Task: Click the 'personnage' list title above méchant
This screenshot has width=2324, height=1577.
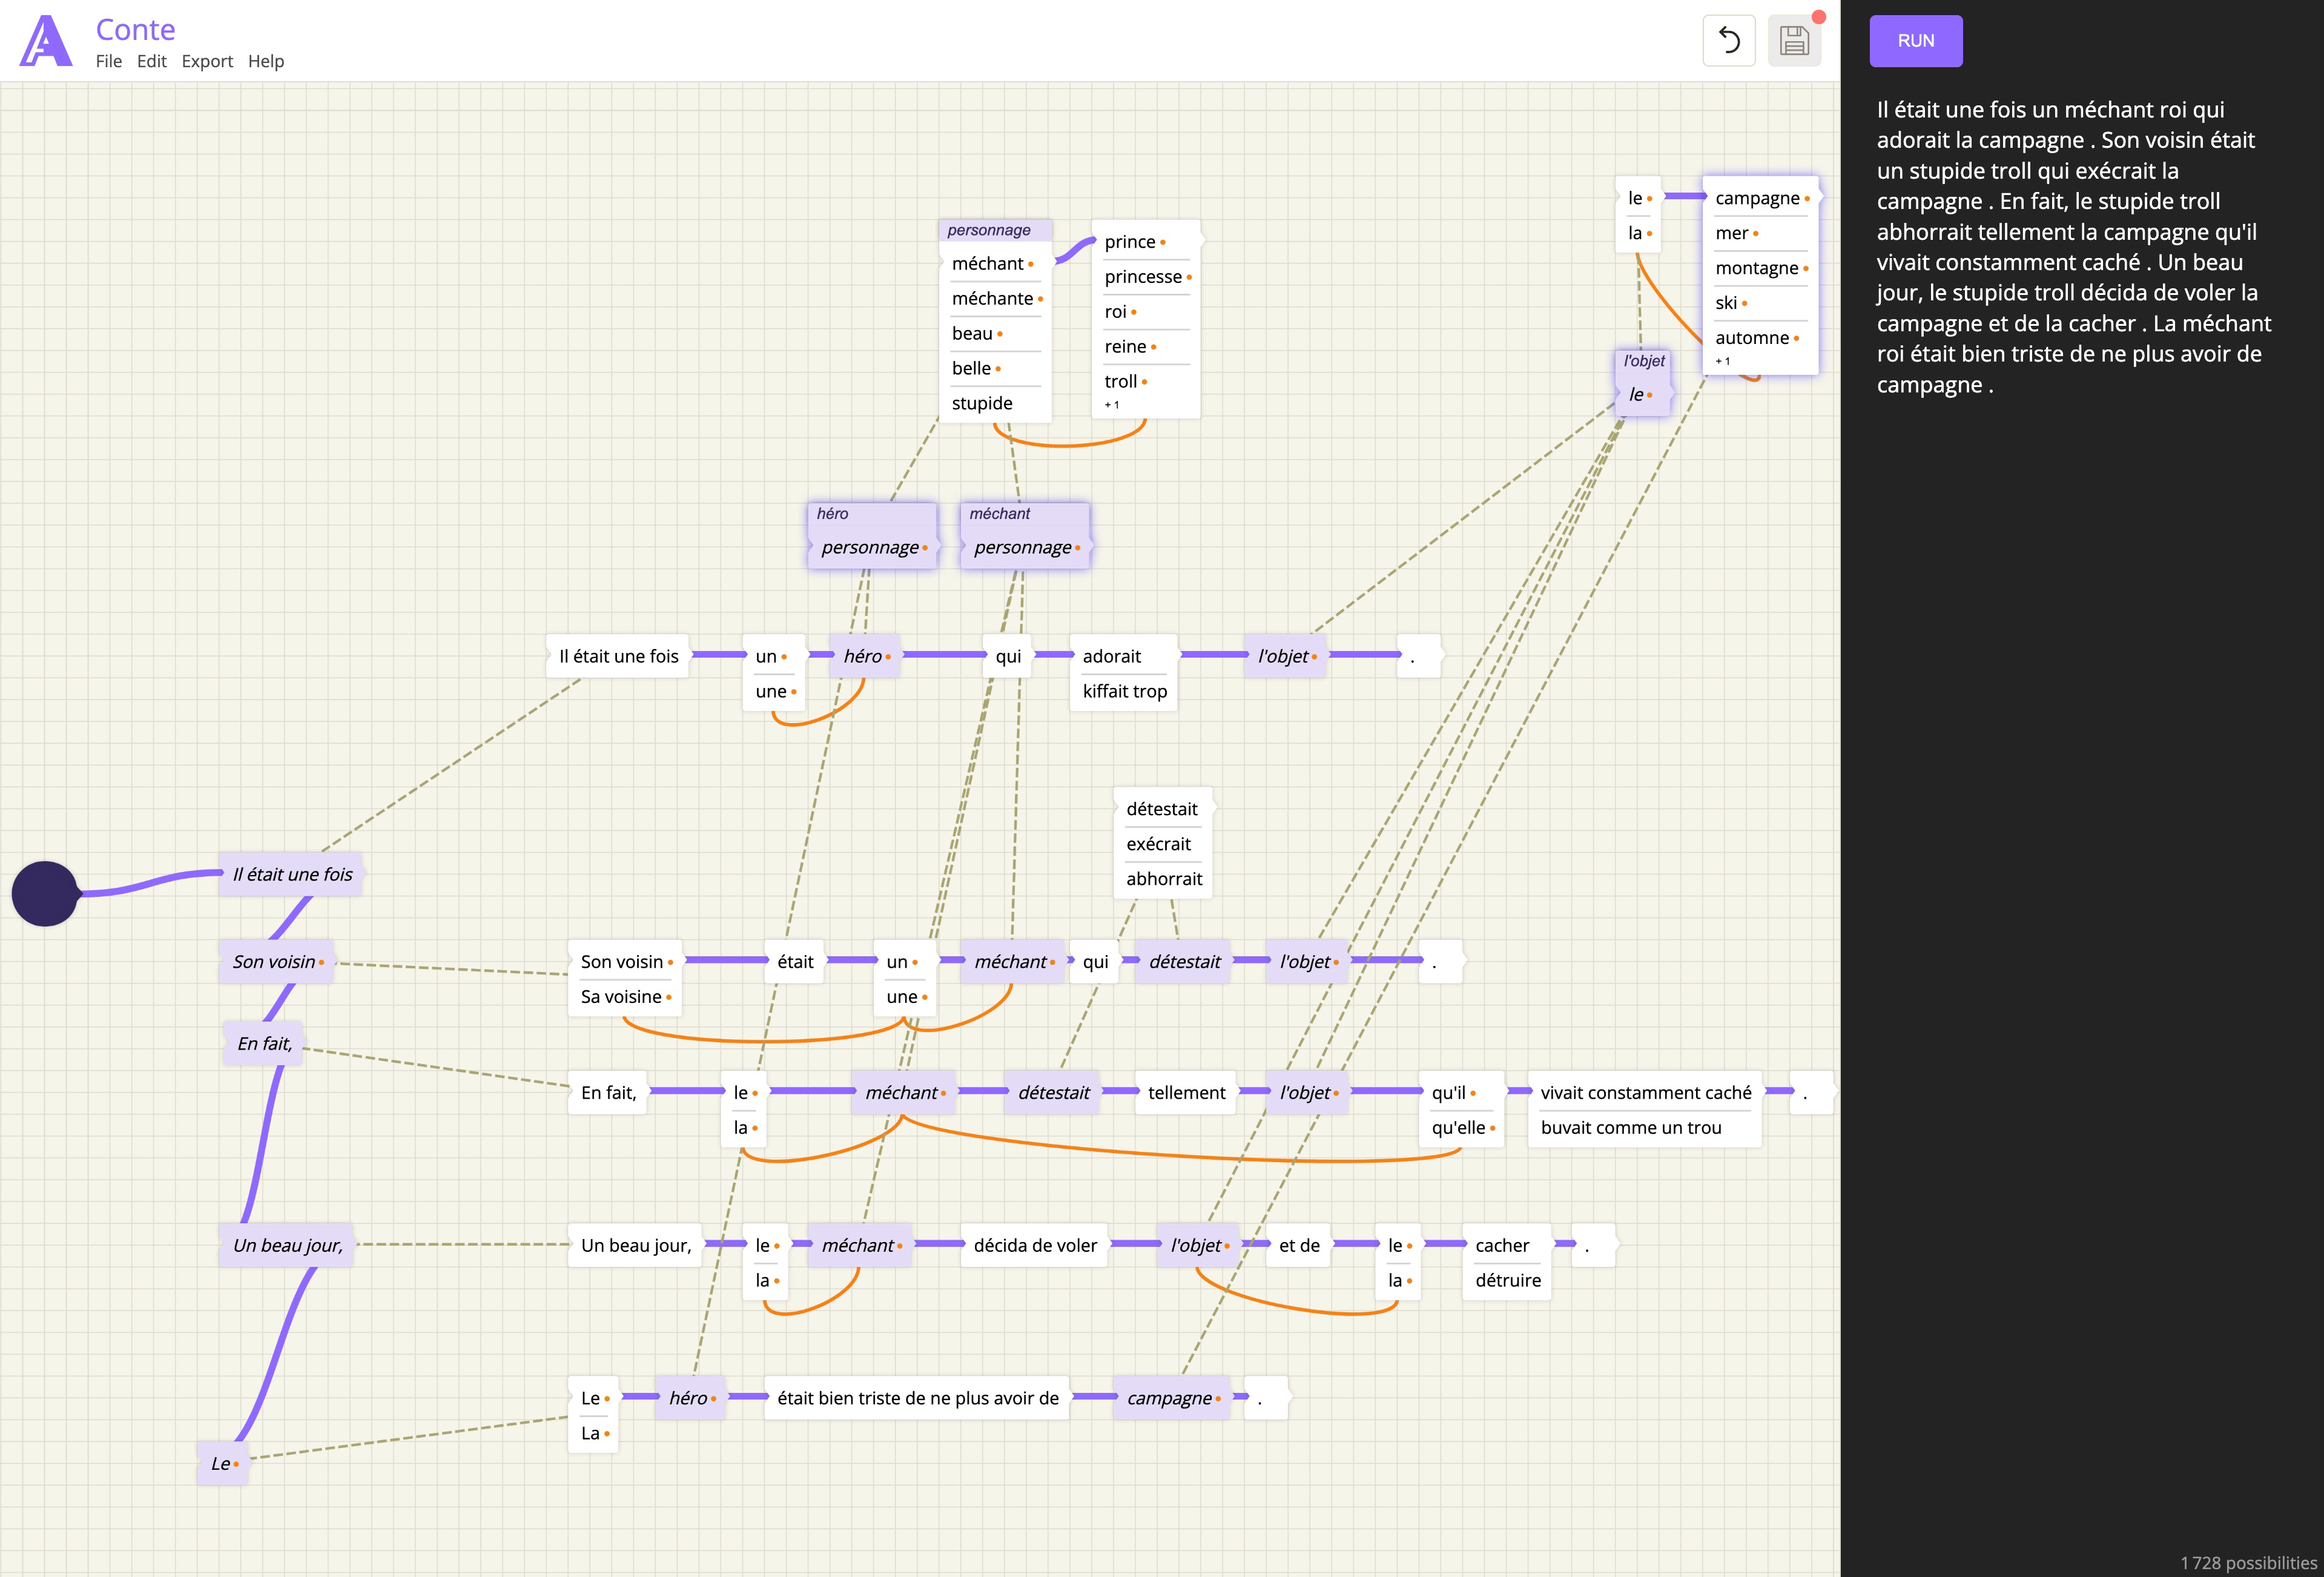Action: click(x=989, y=230)
